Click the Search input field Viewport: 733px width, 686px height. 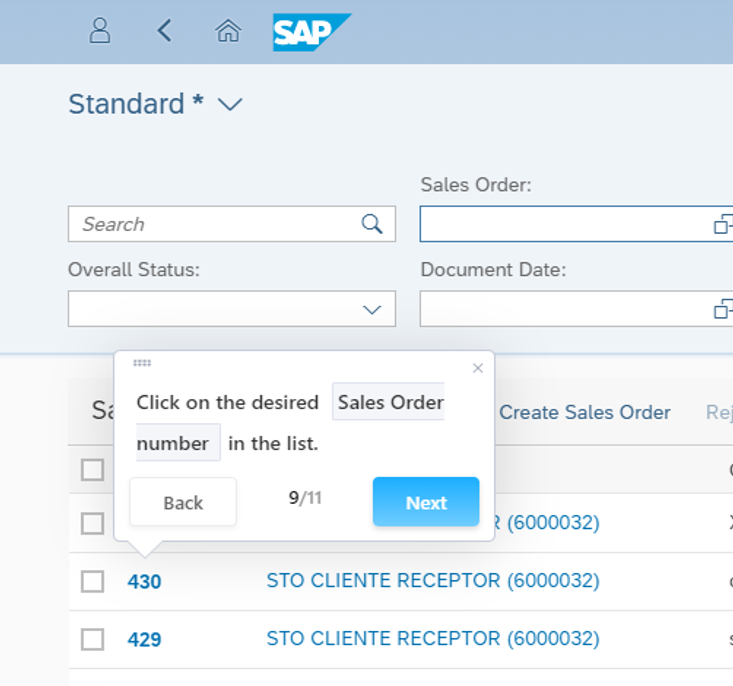232,224
